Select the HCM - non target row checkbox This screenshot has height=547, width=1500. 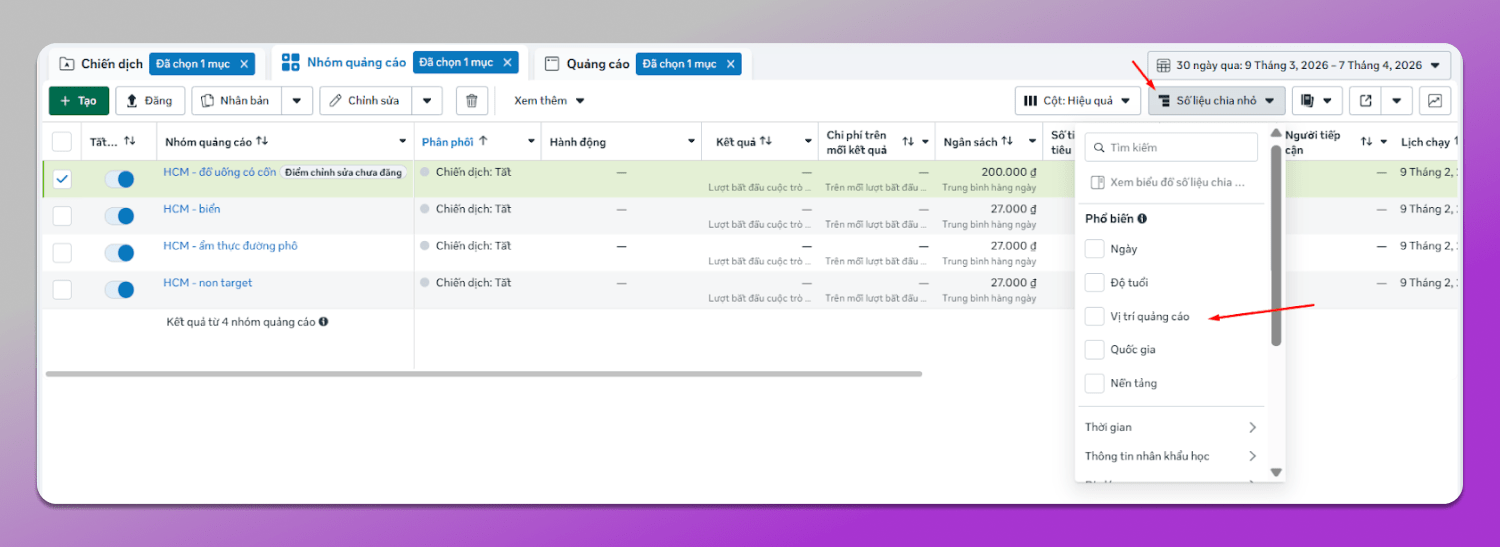[x=62, y=290]
